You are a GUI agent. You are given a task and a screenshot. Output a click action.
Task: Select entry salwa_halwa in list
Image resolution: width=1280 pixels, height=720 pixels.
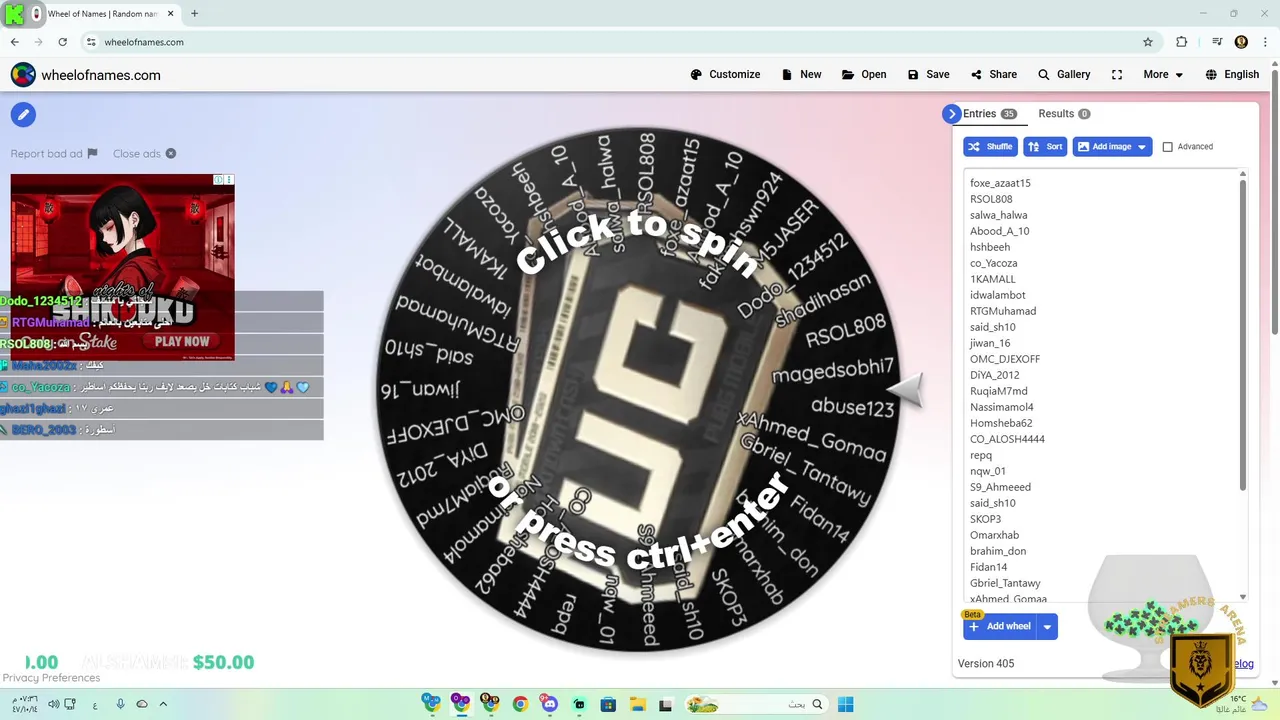(x=998, y=215)
